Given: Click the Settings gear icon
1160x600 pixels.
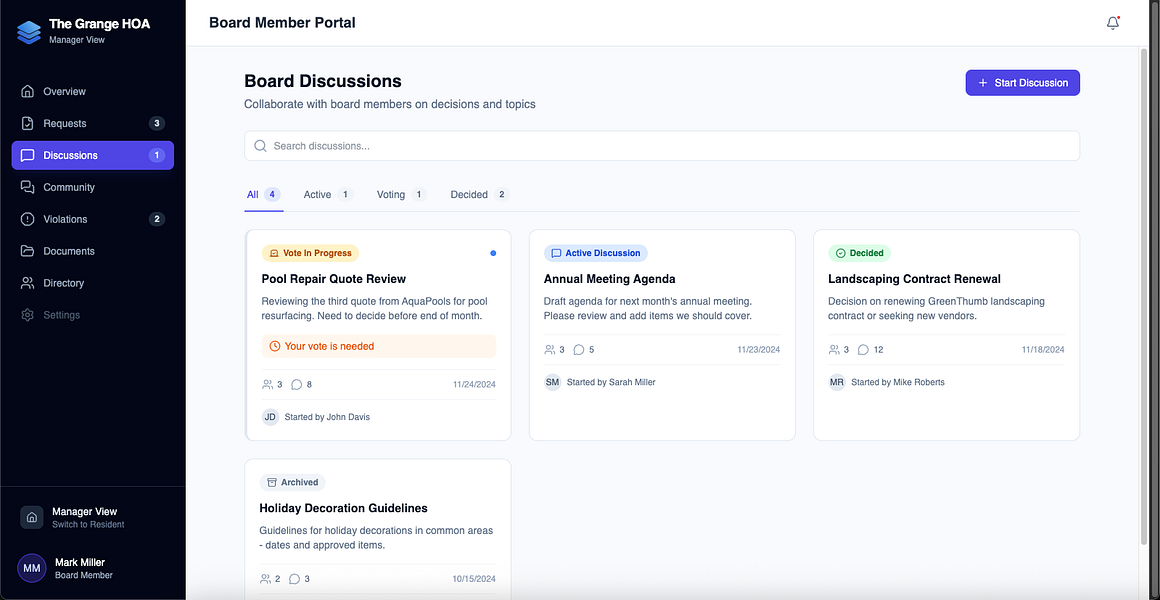Looking at the screenshot, I should [x=27, y=314].
